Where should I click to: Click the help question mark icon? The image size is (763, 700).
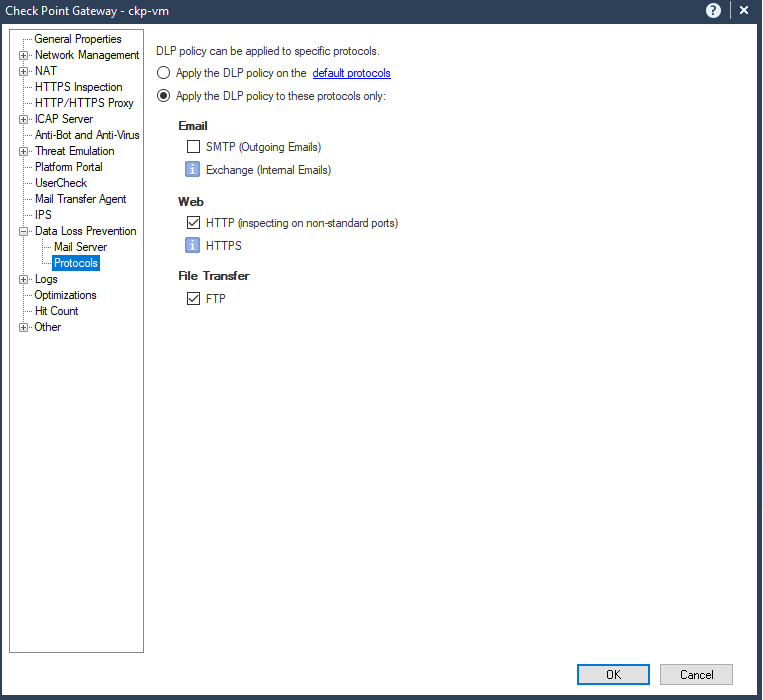[713, 10]
